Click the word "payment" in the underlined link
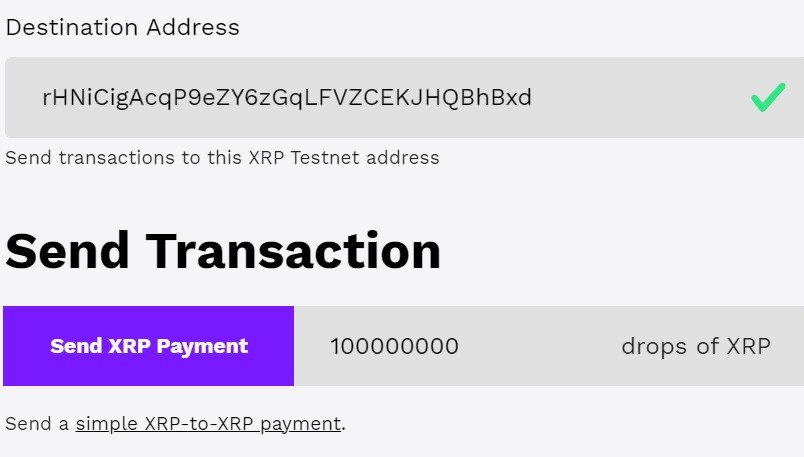 point(300,423)
